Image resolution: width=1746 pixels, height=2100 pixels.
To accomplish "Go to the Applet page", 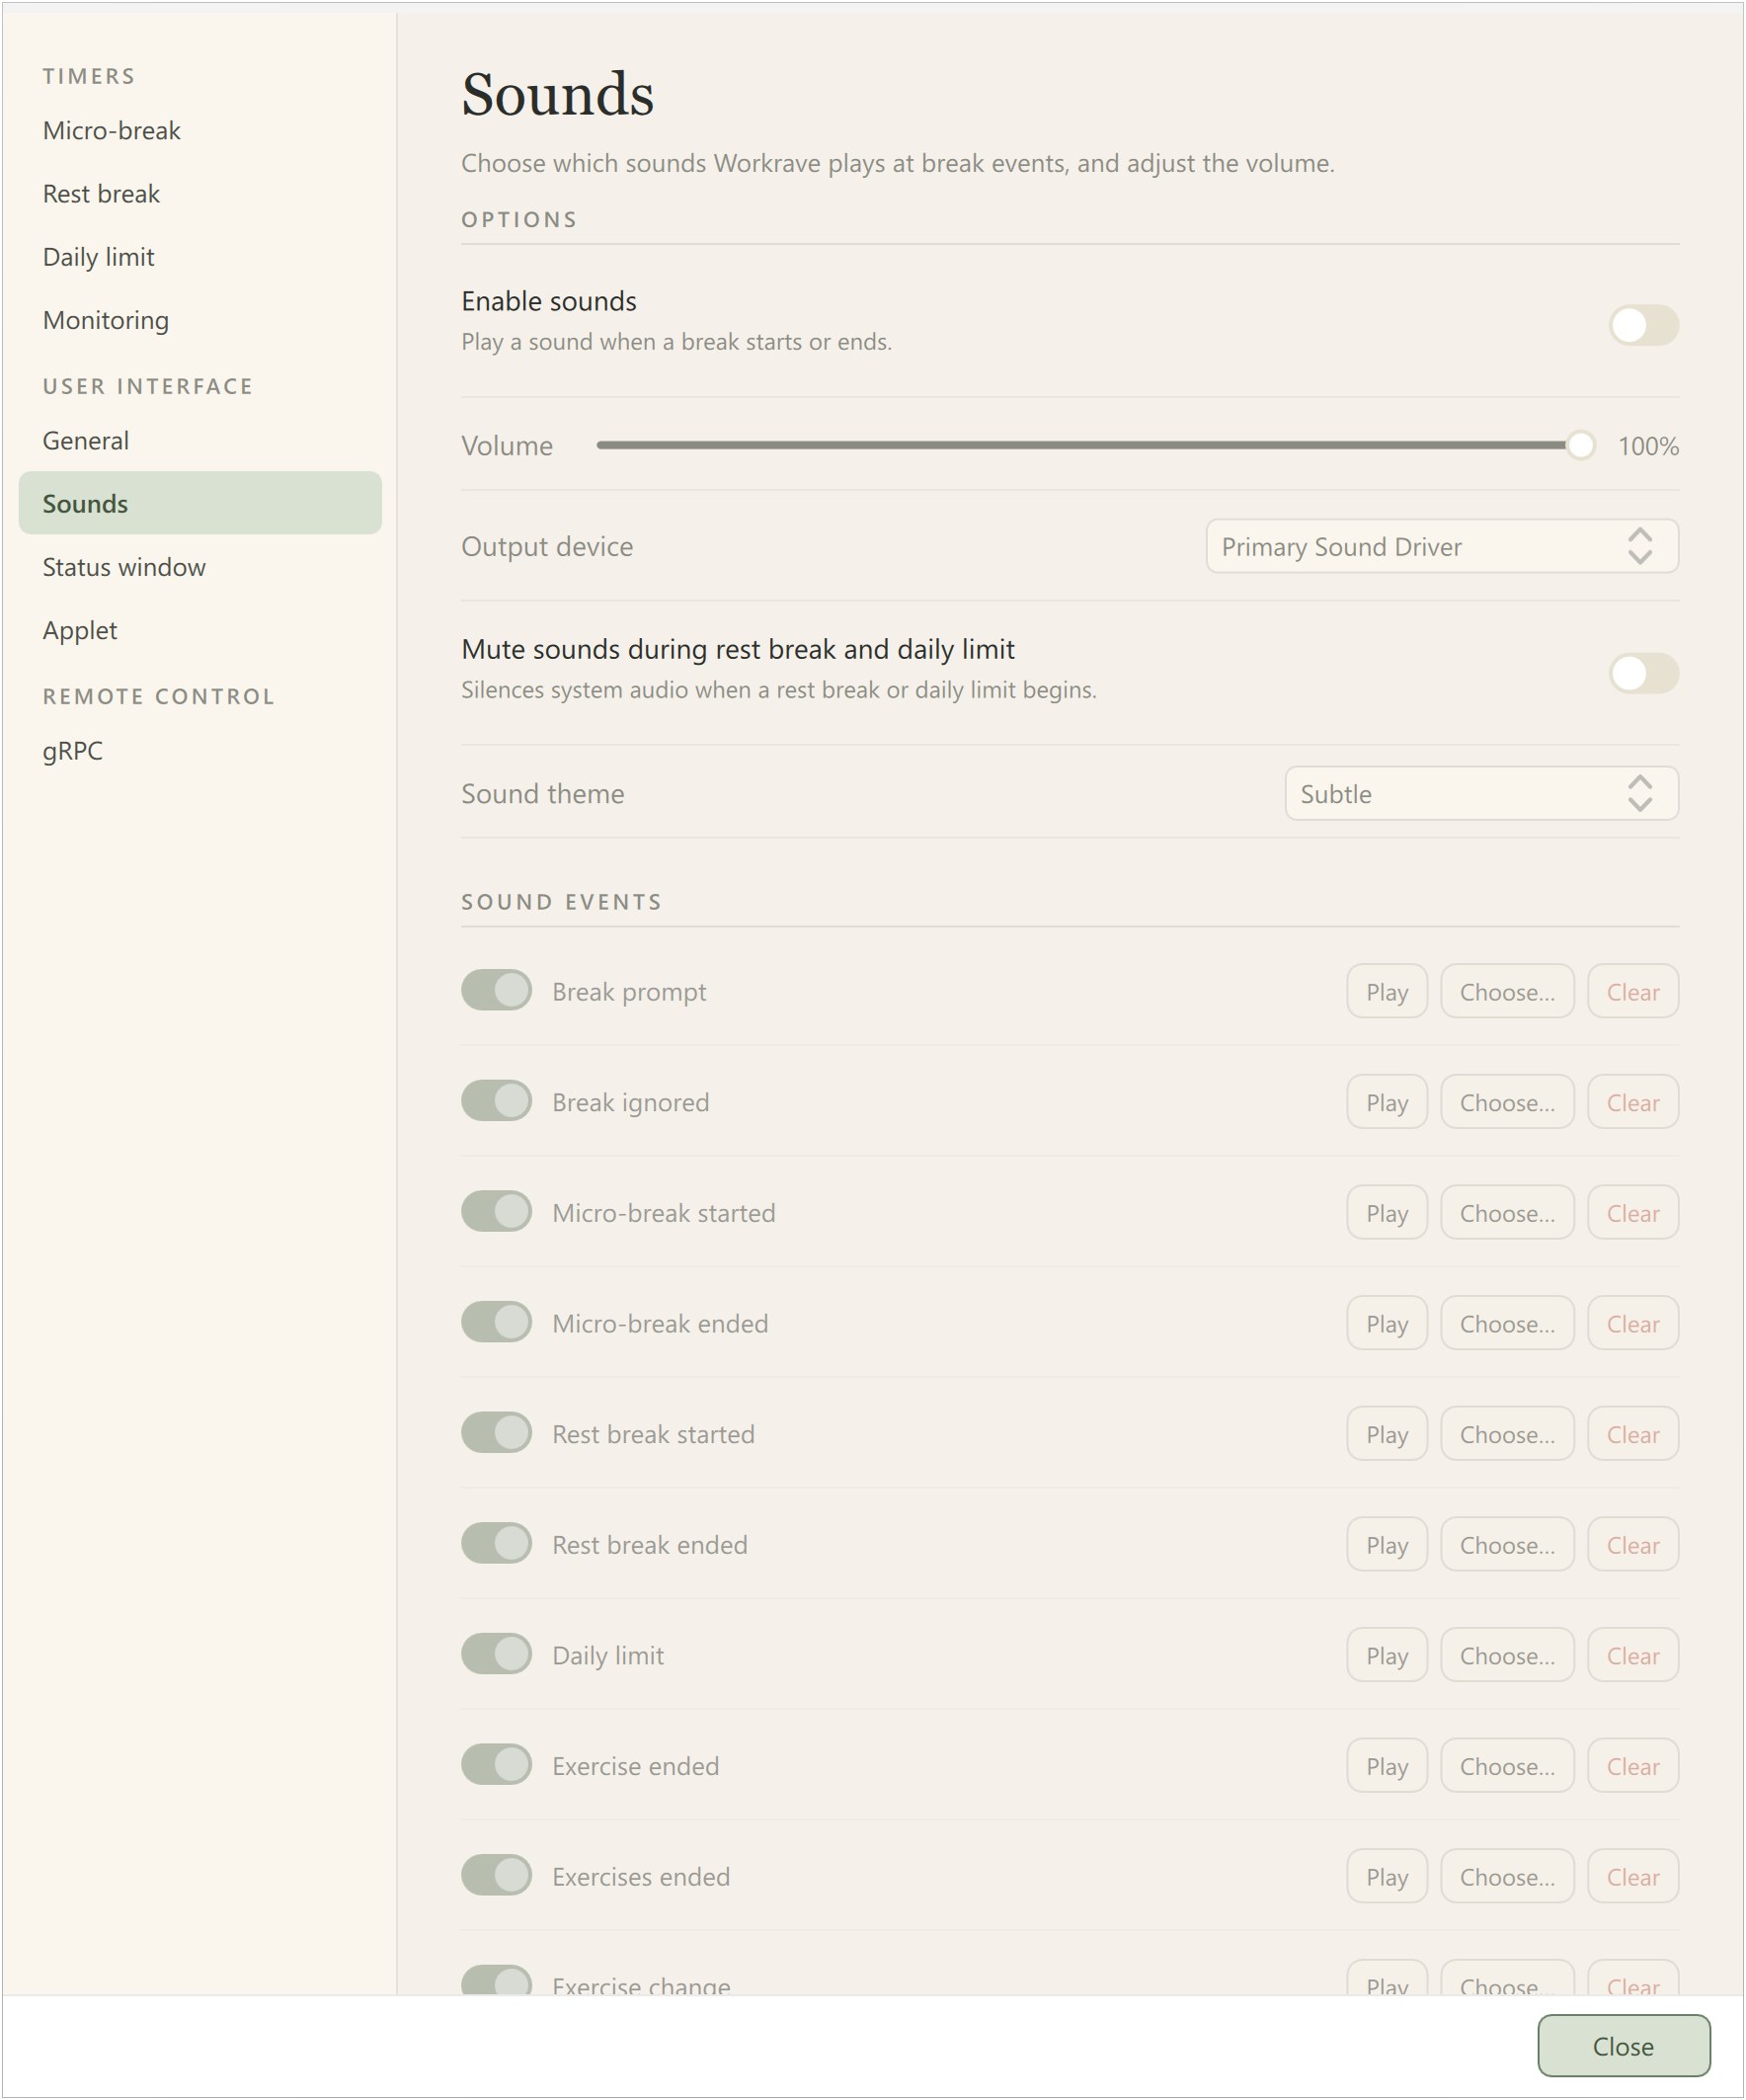I will [x=200, y=630].
